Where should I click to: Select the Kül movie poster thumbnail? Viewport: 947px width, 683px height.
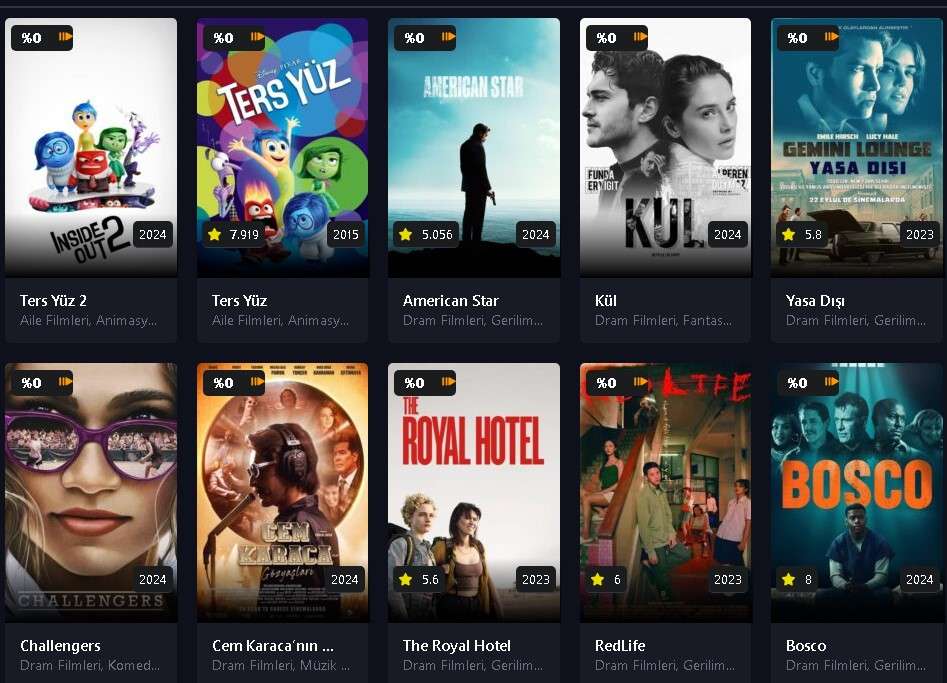click(x=666, y=147)
